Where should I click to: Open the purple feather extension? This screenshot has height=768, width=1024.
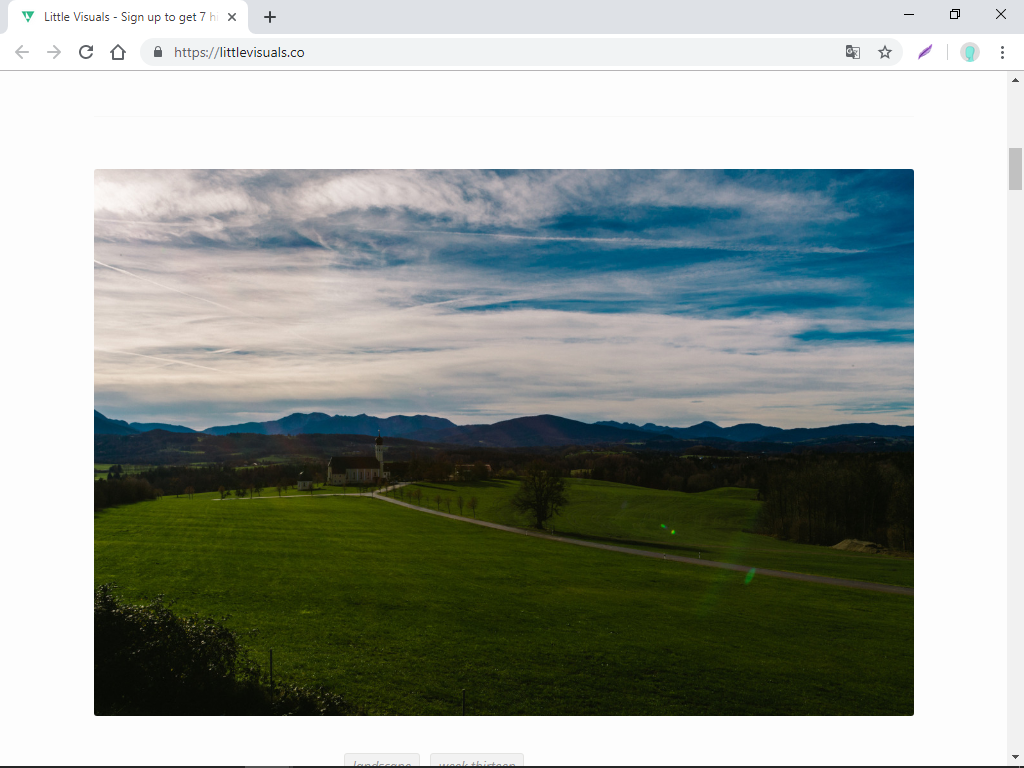click(925, 52)
